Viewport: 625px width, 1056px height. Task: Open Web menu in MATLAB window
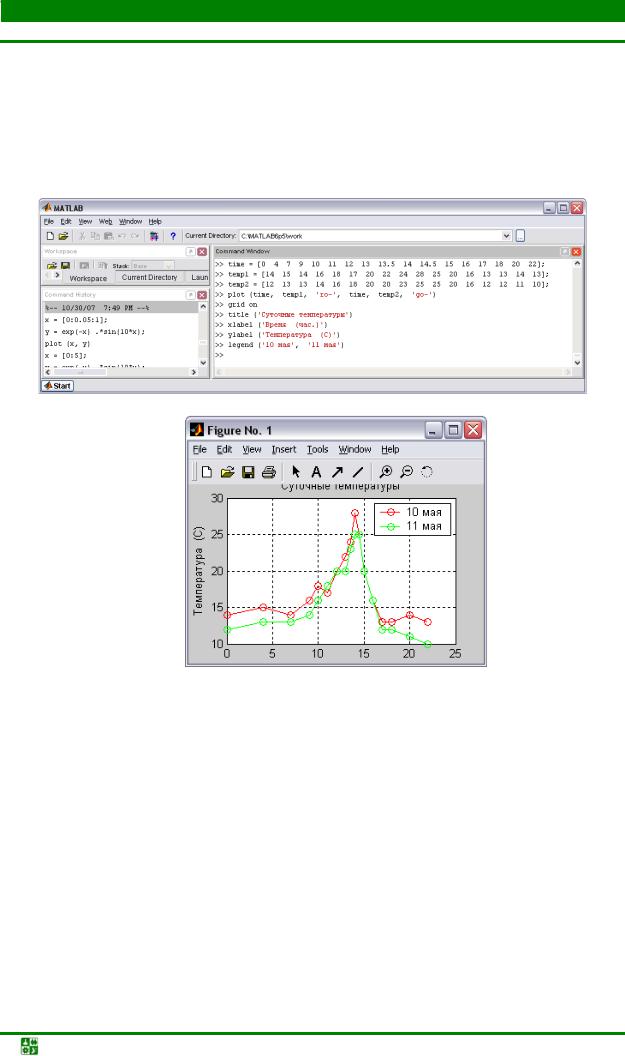(x=106, y=222)
